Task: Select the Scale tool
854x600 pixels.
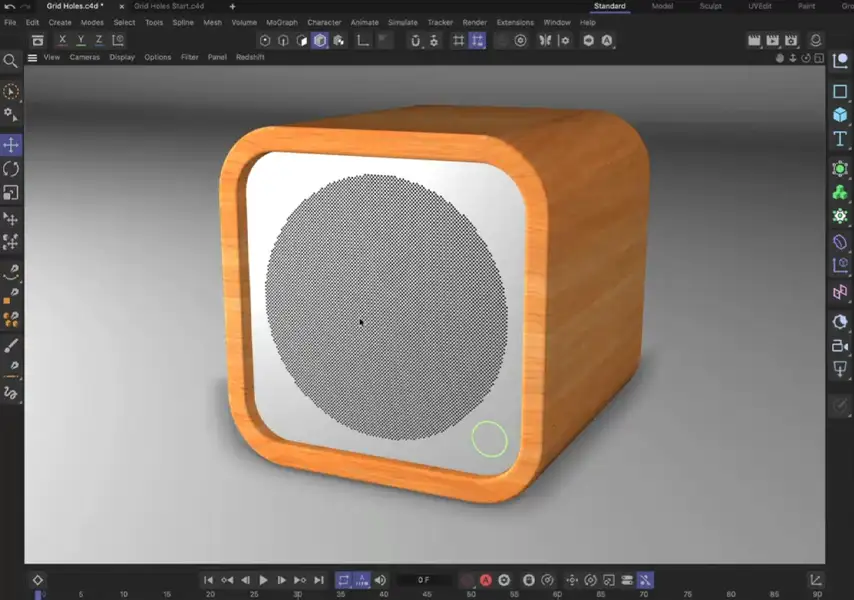Action: point(11,193)
